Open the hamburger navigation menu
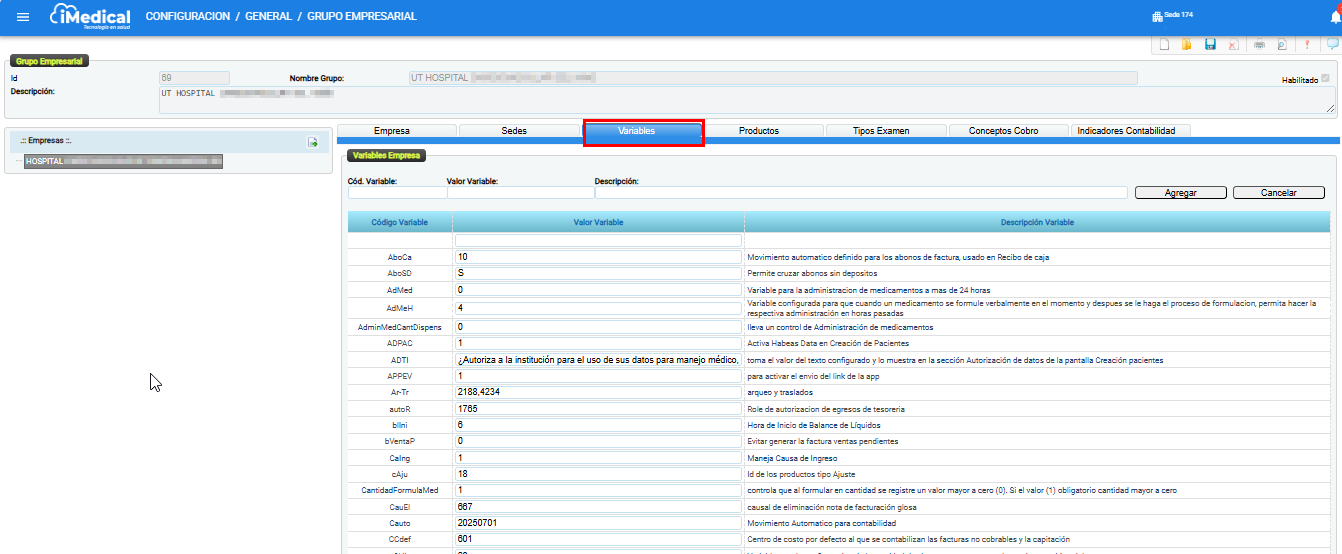The width and height of the screenshot is (1342, 554). tap(23, 17)
